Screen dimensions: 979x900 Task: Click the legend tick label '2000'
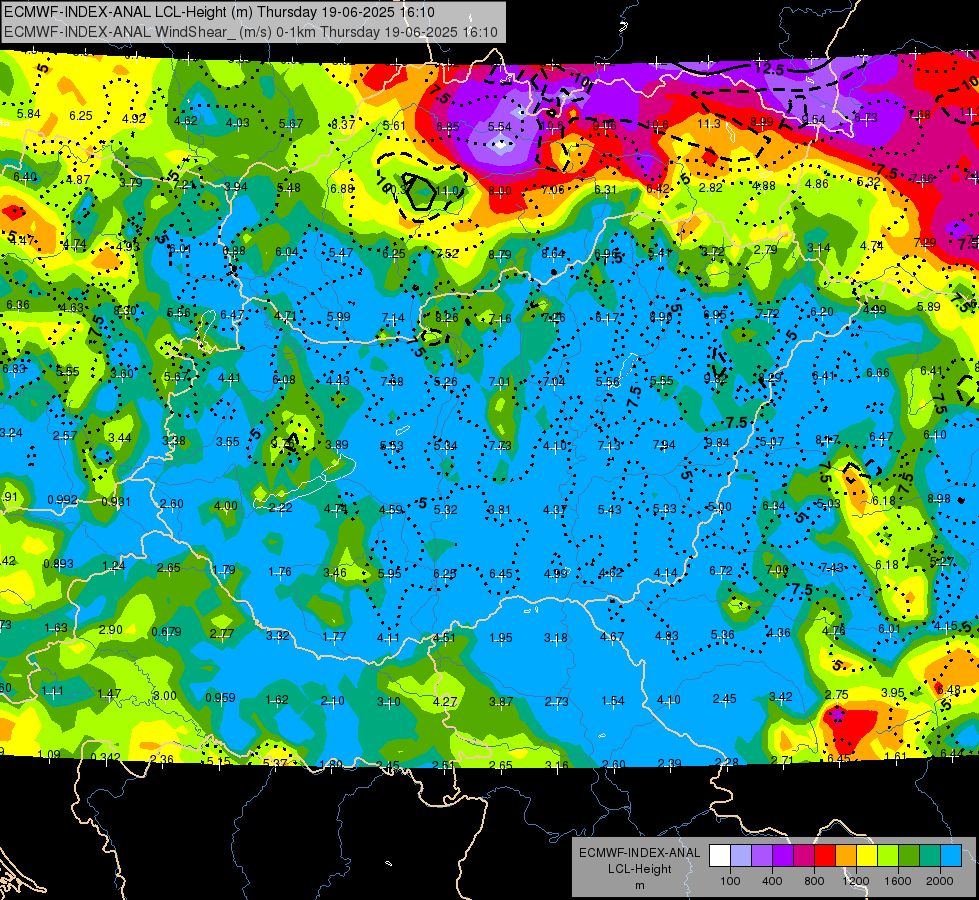click(x=940, y=881)
